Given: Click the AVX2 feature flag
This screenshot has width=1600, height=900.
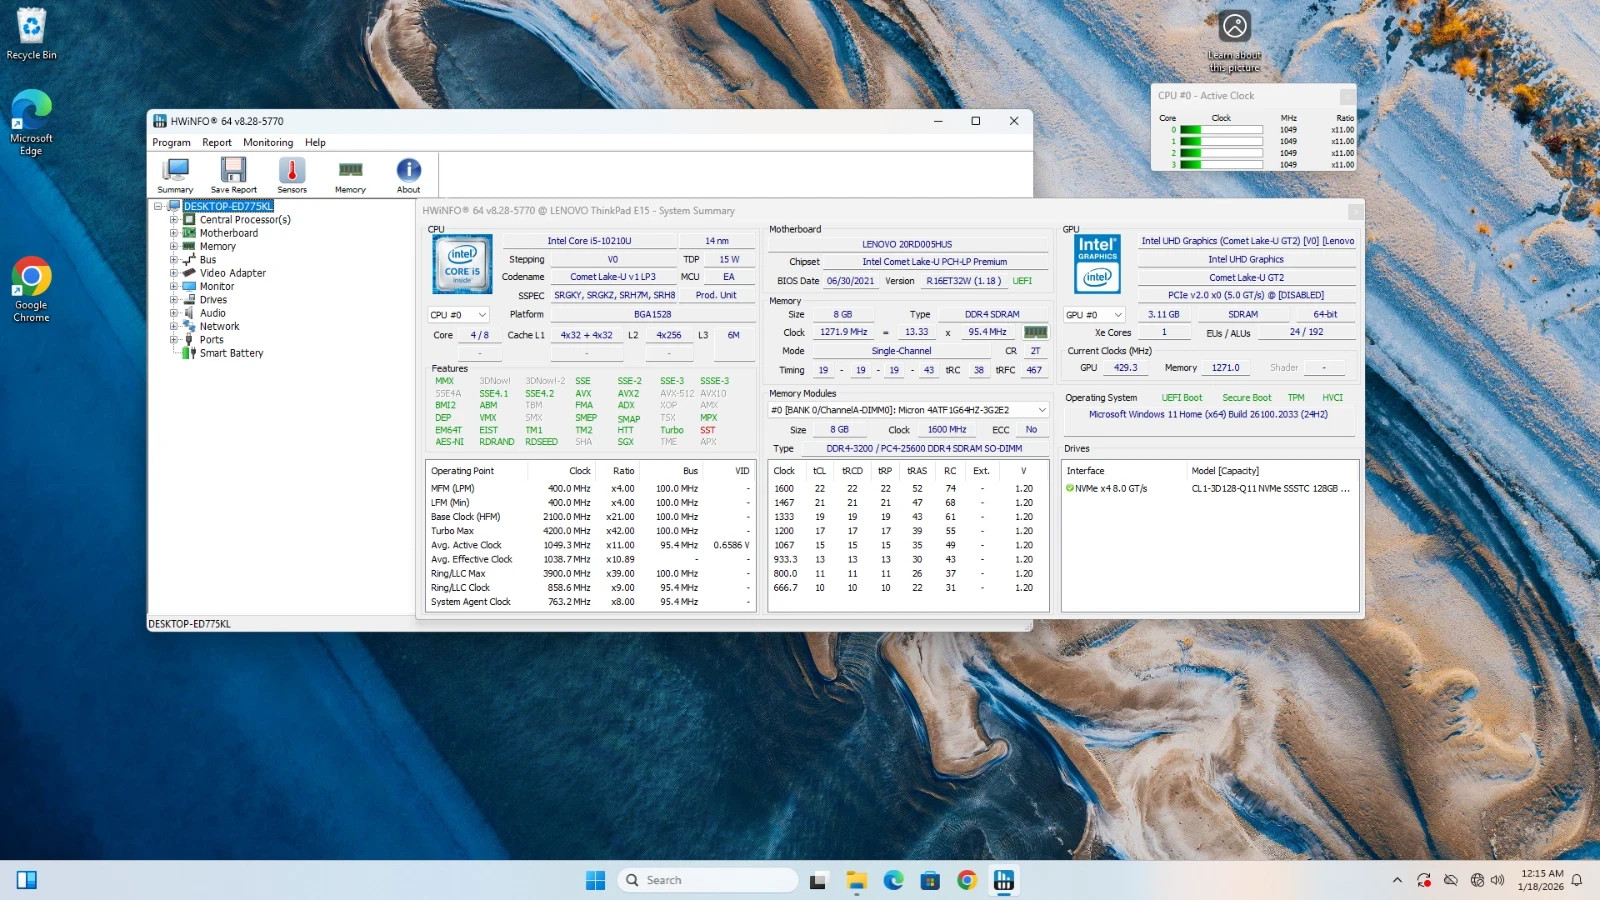Looking at the screenshot, I should click(x=628, y=394).
